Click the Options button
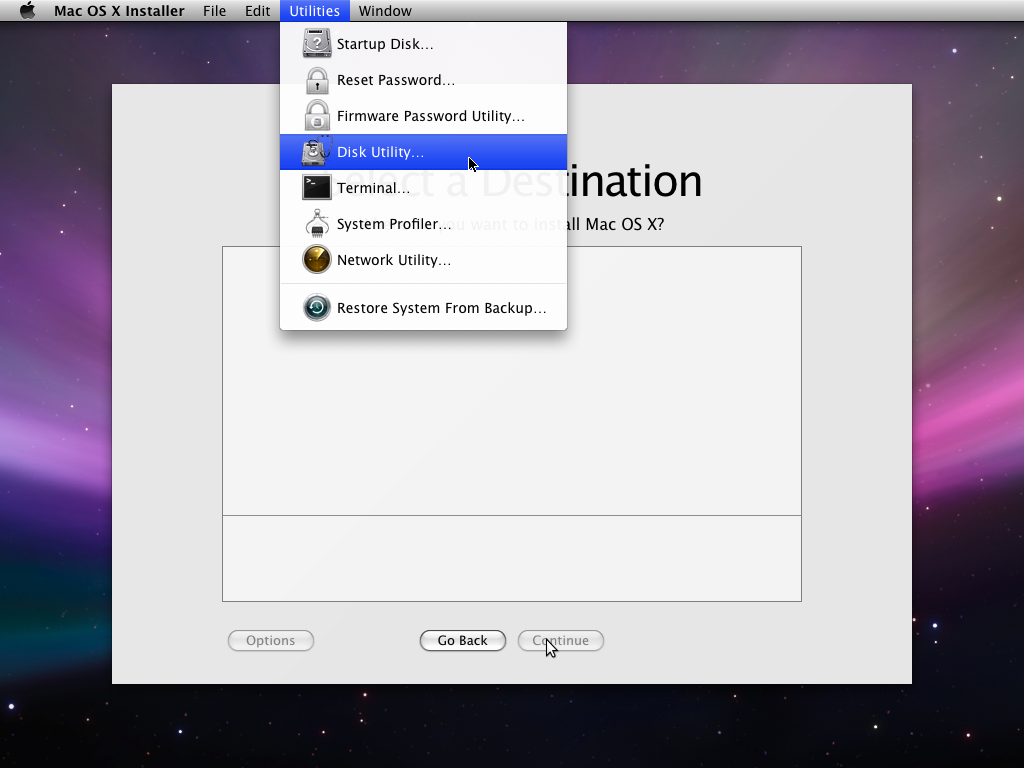Screen dimensions: 1024x768 (x=271, y=640)
